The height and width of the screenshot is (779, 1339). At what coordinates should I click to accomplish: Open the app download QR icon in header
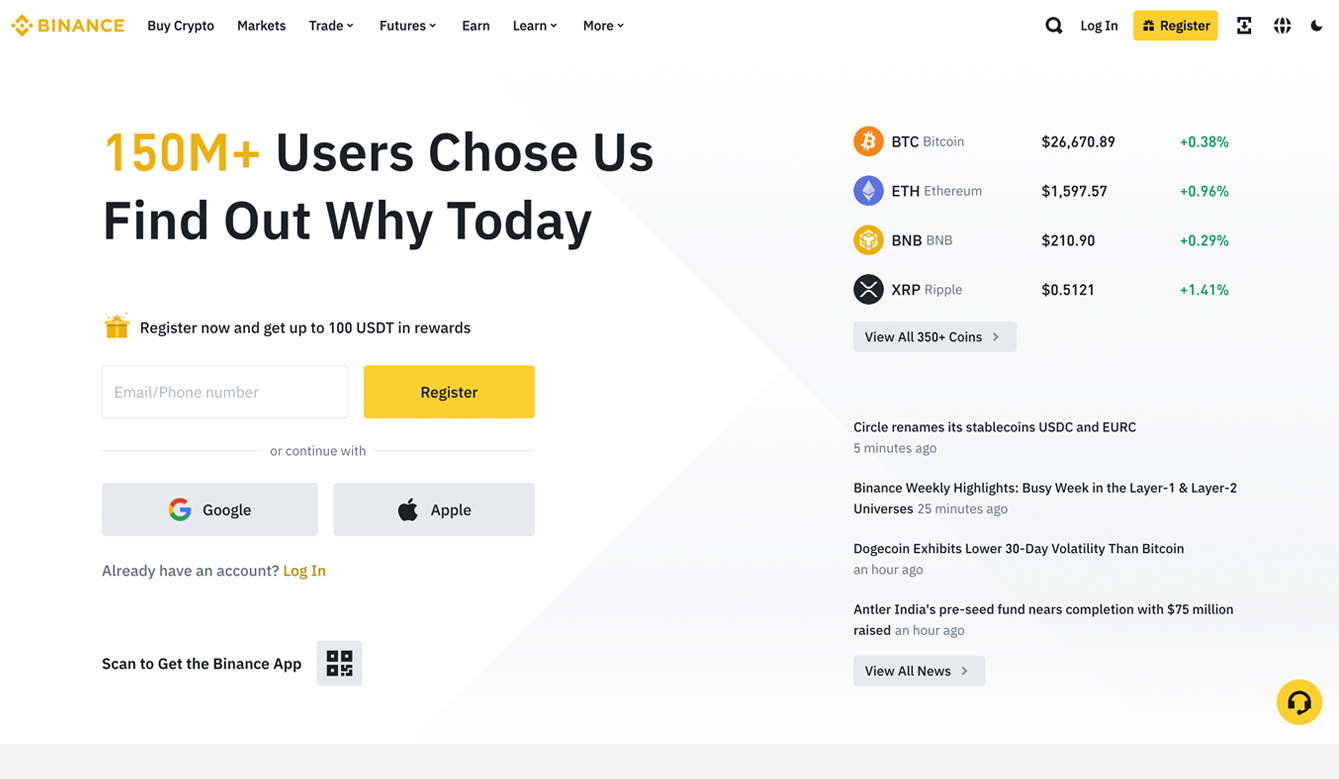click(1244, 26)
